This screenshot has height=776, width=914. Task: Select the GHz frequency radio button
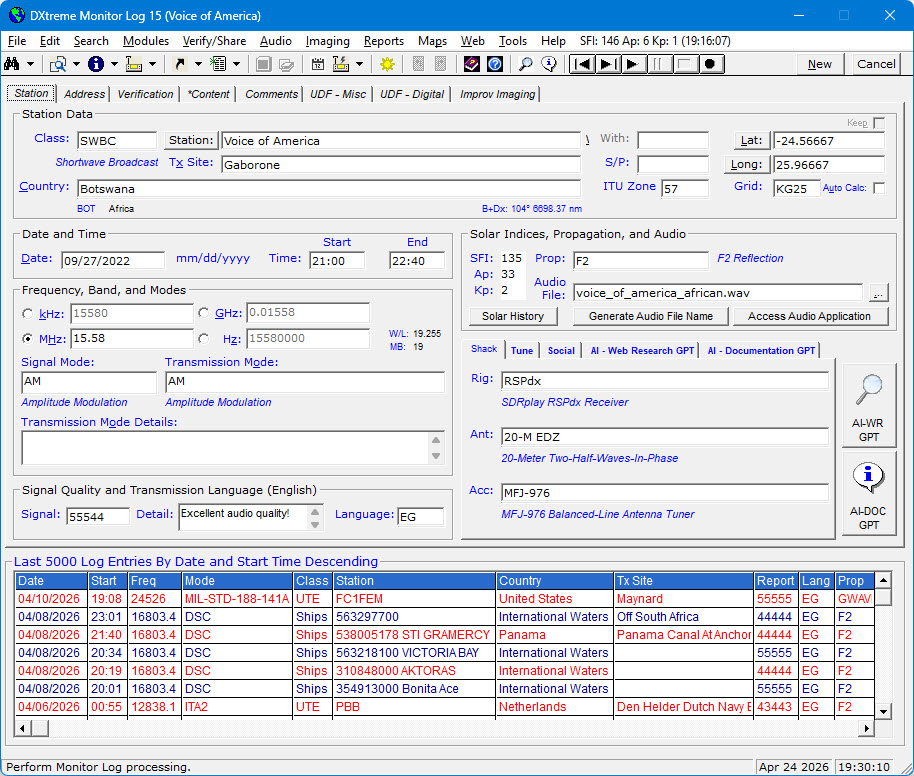(x=204, y=314)
